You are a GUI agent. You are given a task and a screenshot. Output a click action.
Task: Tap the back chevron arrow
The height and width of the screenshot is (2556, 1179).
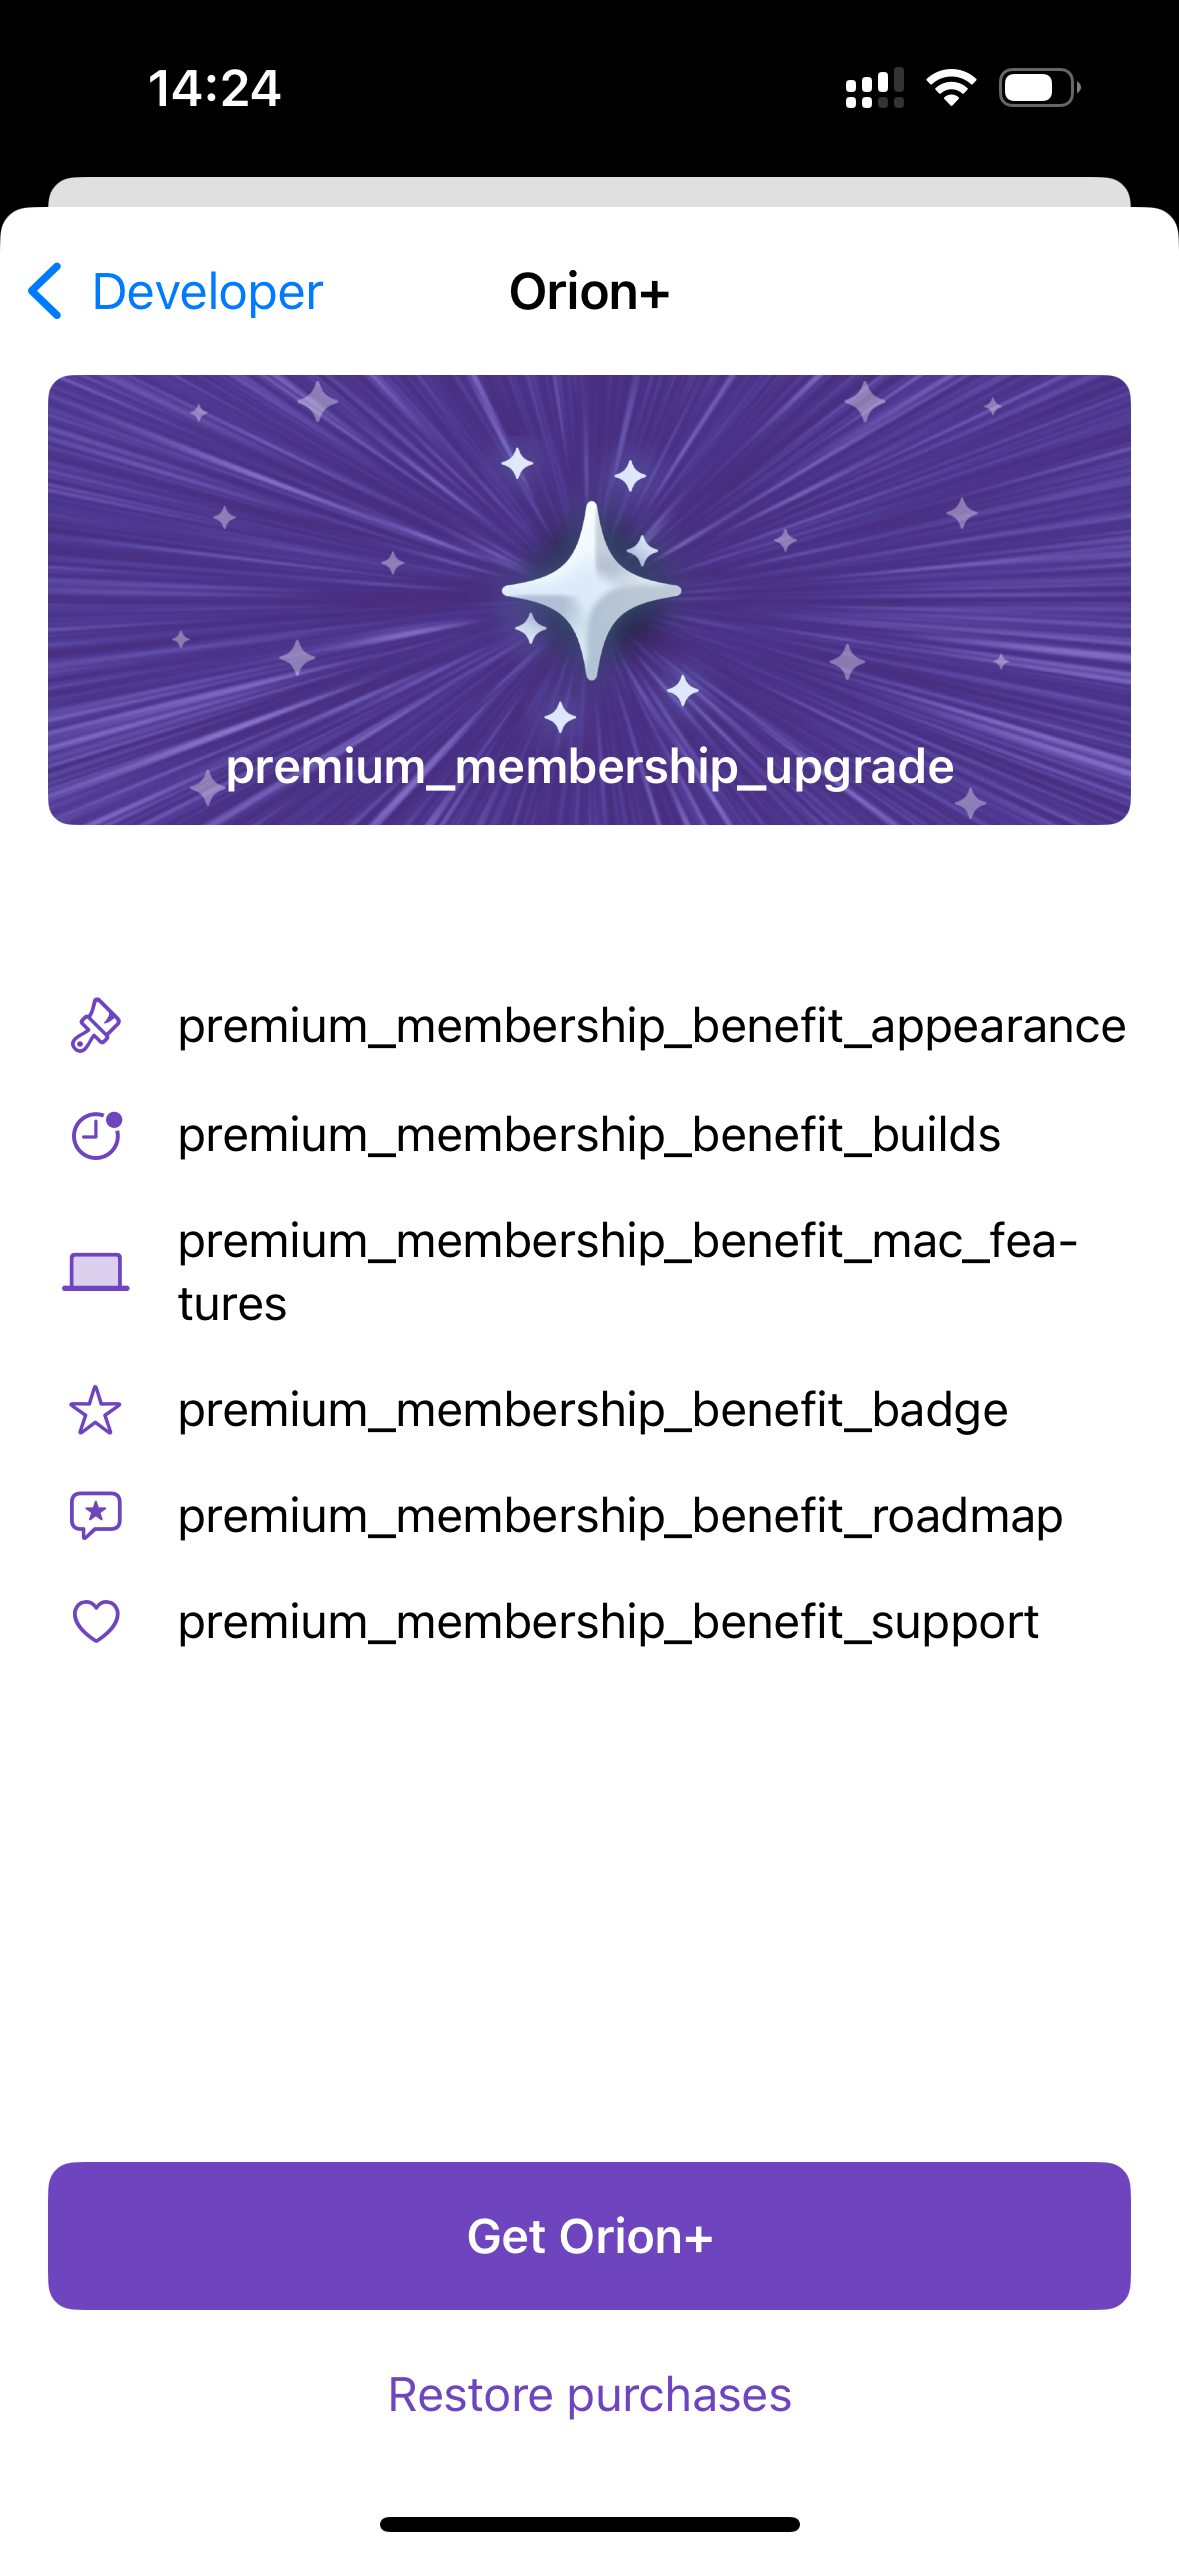(x=46, y=292)
